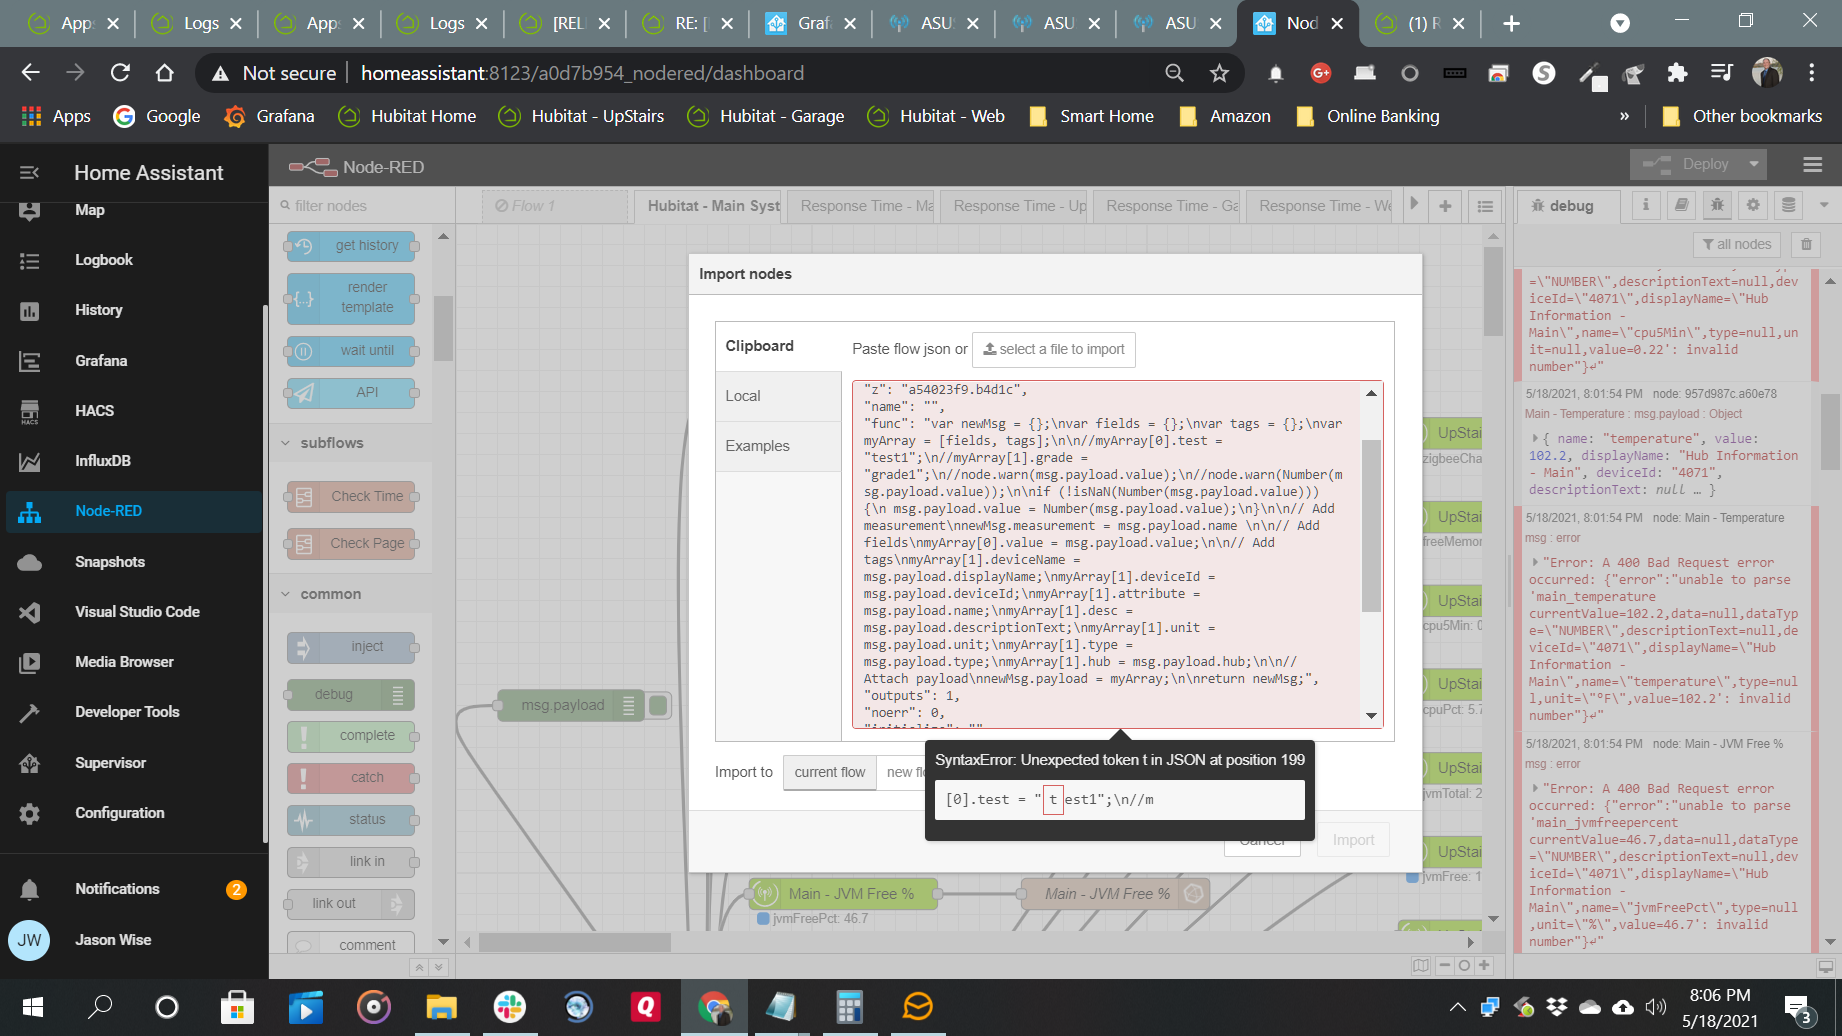Open the info sidebar tab icon
Screen dimensions: 1842x1036
click(1646, 205)
